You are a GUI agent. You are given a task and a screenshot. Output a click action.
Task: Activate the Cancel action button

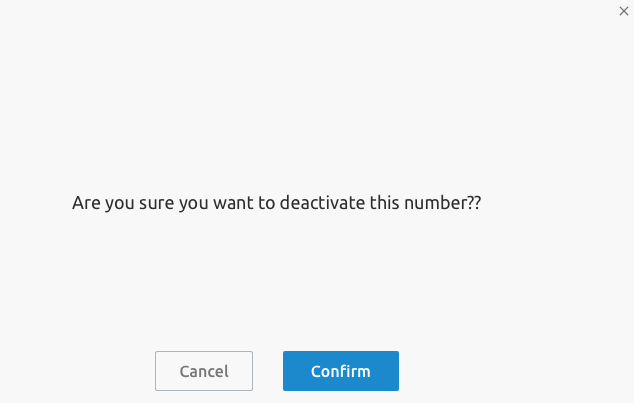tap(204, 371)
